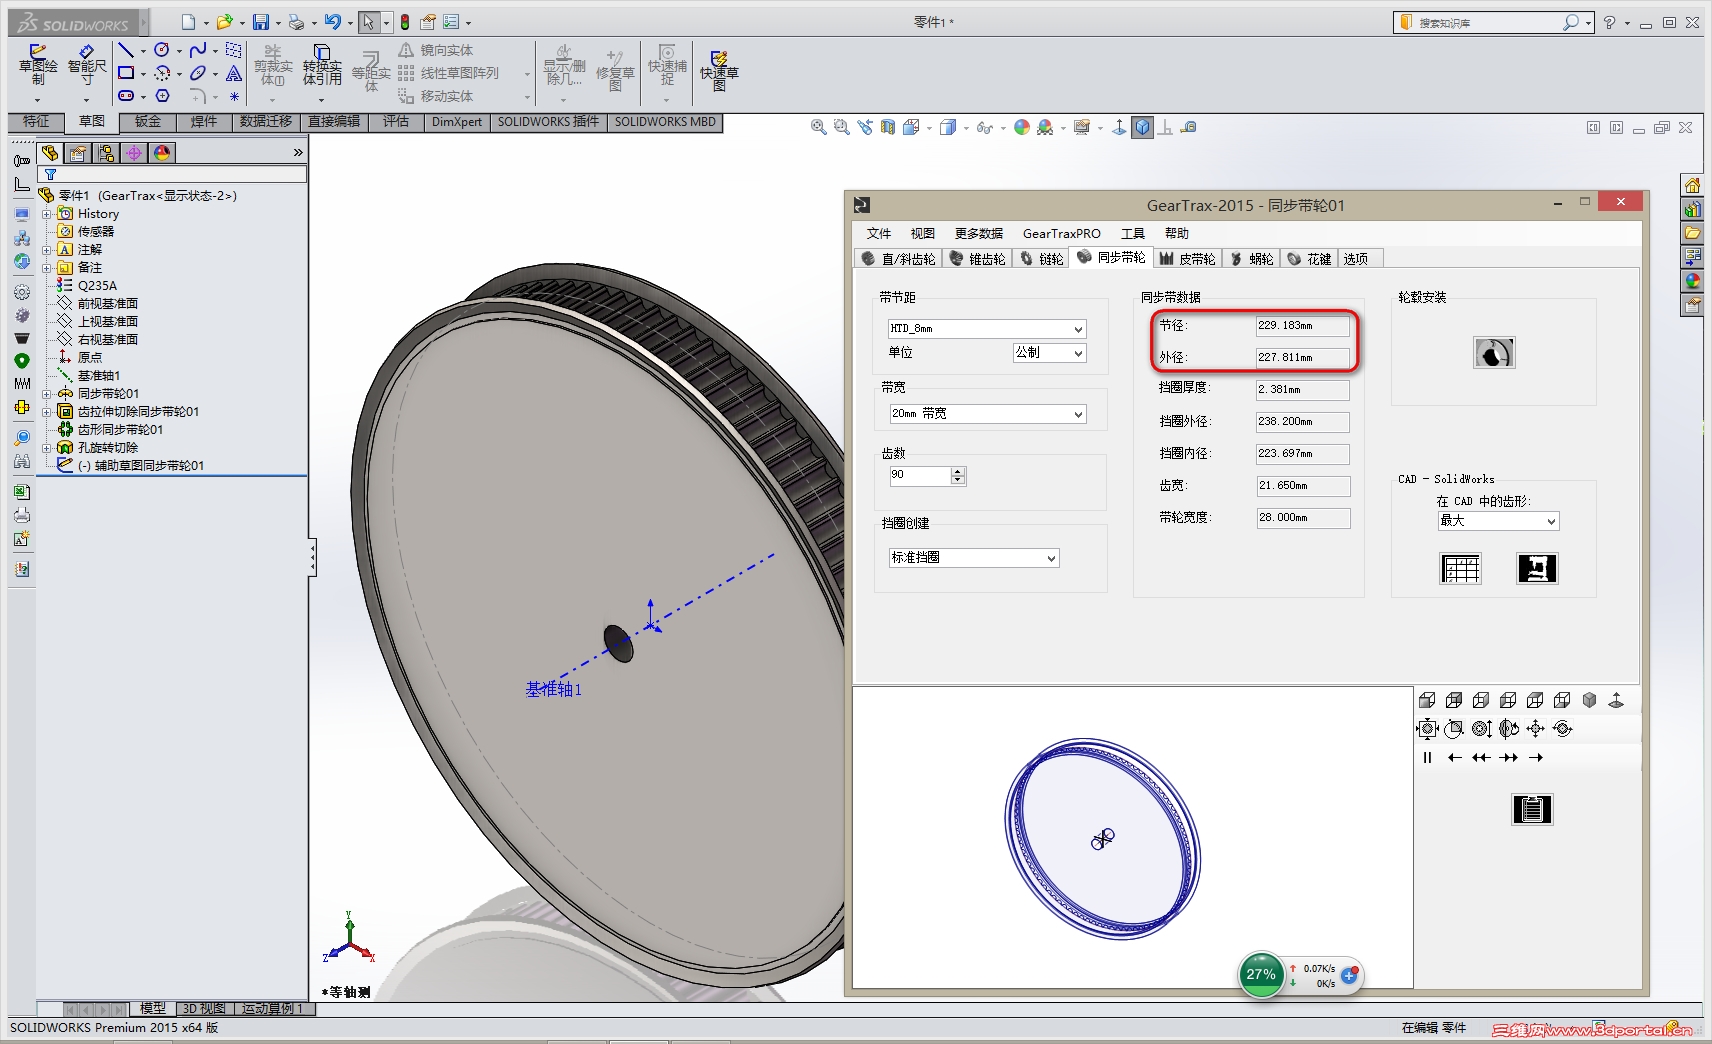Click the Rebuild traffic light icon

pyautogui.click(x=405, y=22)
